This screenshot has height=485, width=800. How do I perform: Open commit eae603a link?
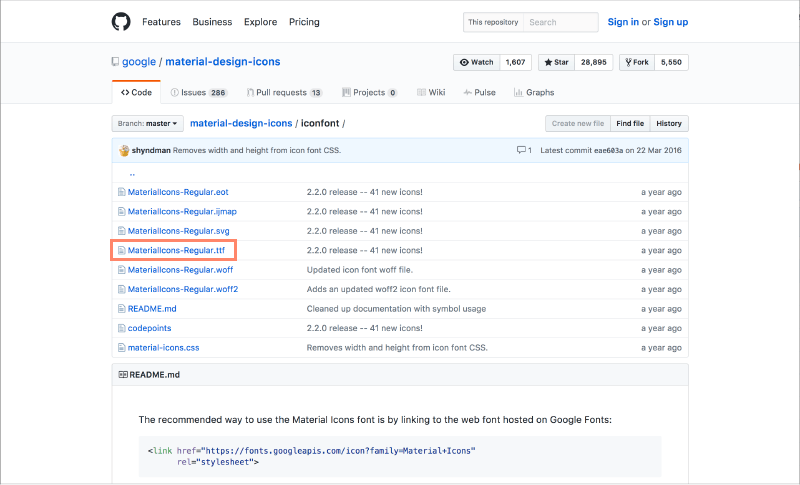click(x=610, y=150)
